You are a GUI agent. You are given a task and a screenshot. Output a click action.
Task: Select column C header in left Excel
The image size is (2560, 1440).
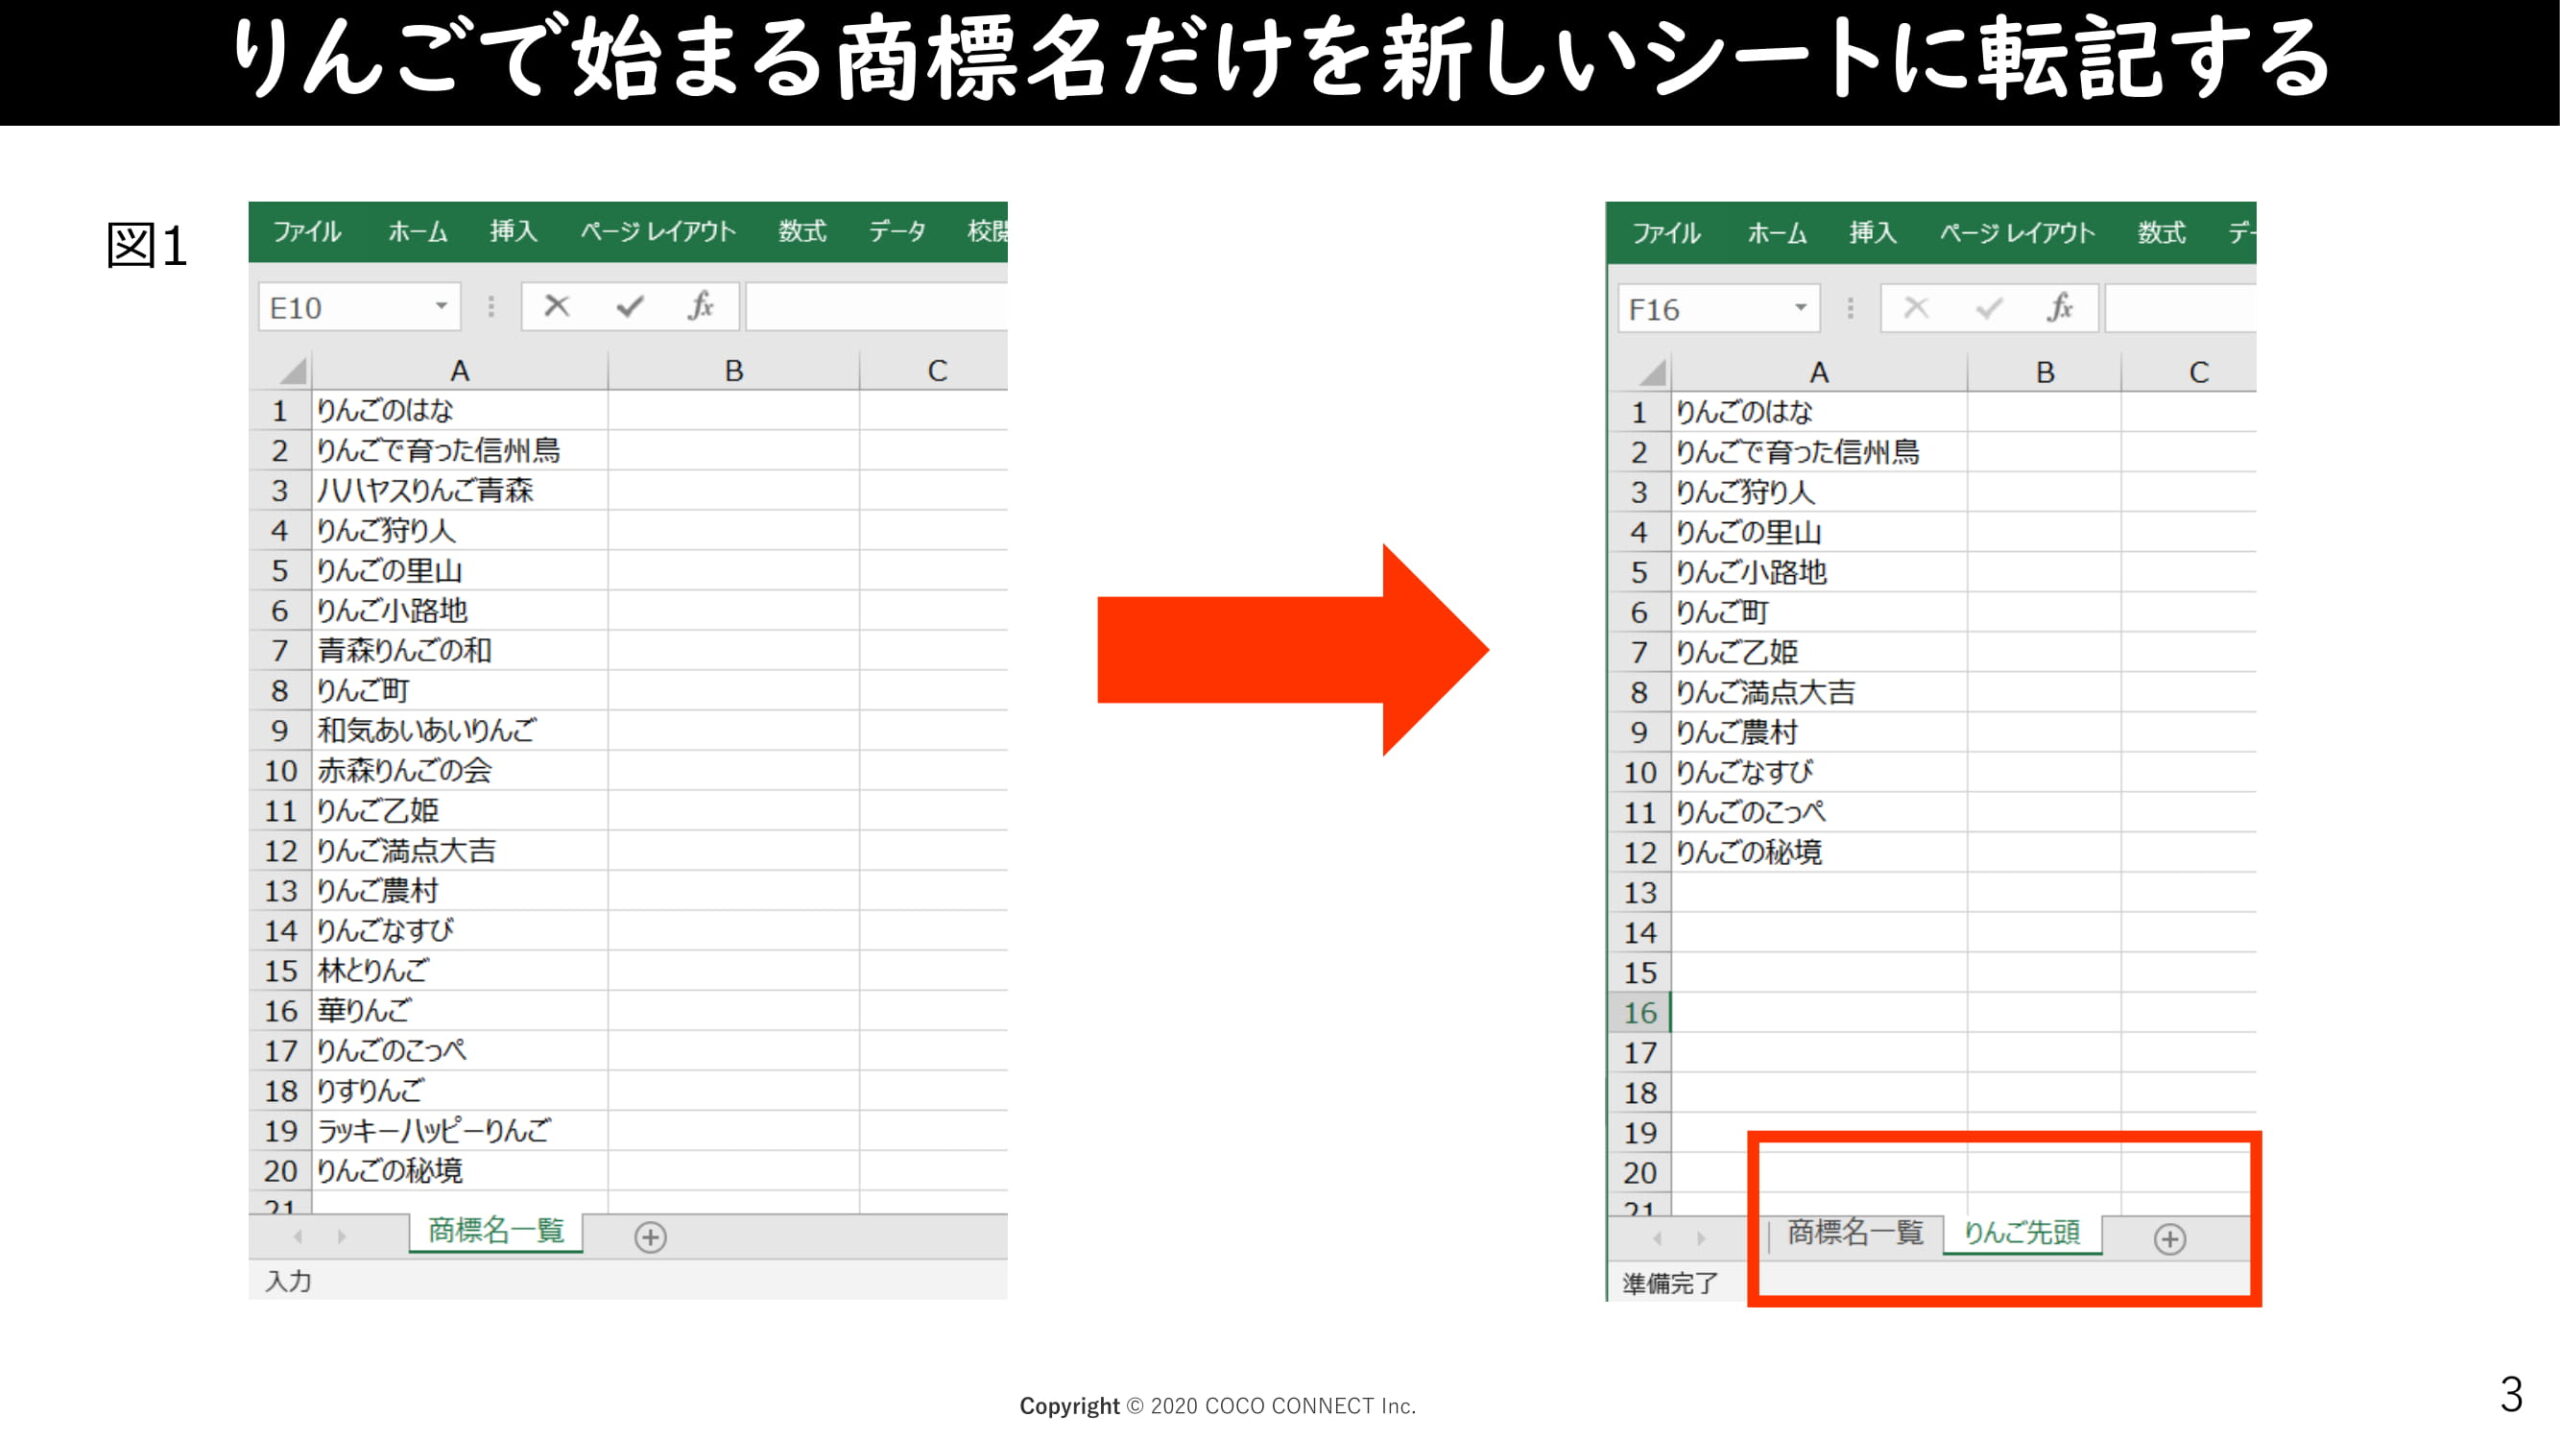coord(936,371)
